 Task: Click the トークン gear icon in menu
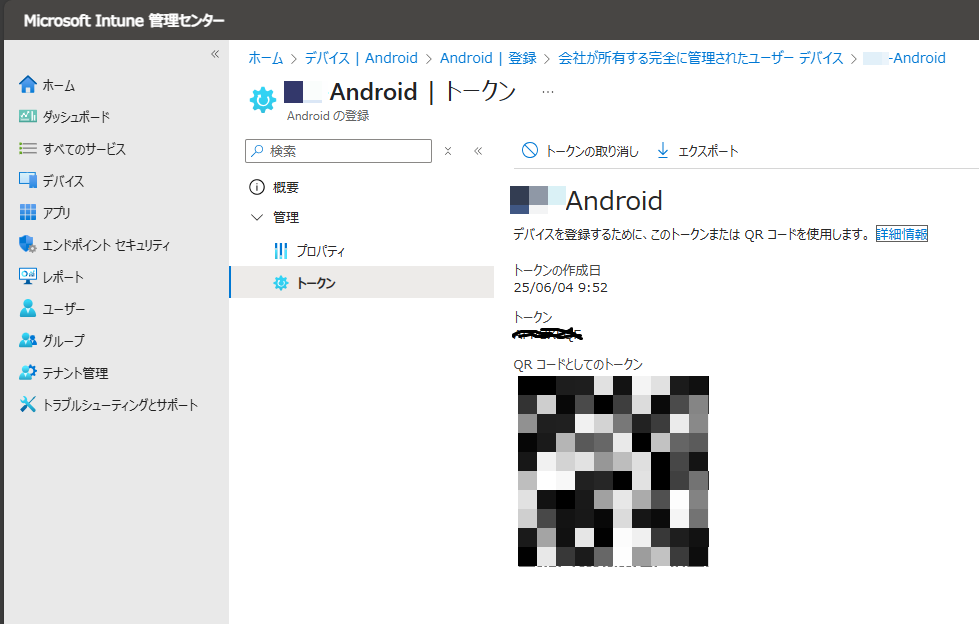click(281, 283)
